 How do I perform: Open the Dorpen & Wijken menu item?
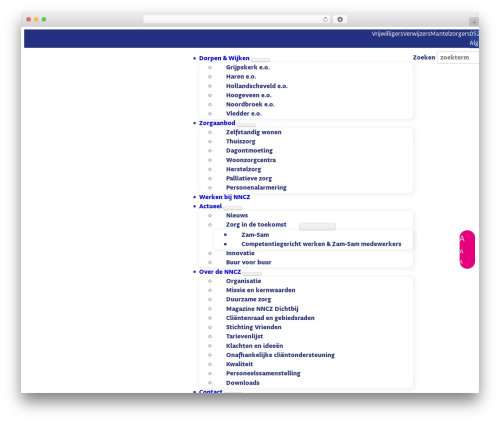point(224,58)
